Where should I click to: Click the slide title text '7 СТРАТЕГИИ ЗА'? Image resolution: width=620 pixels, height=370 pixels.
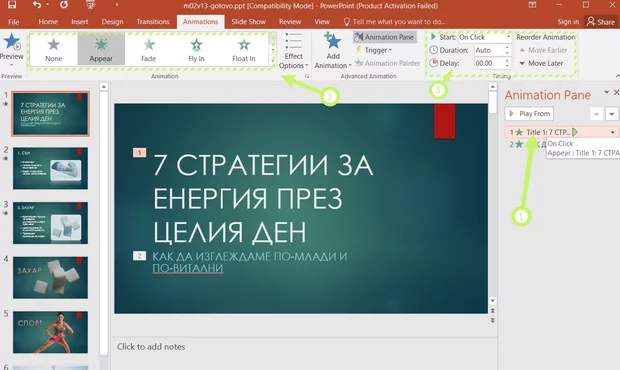pyautogui.click(x=263, y=164)
